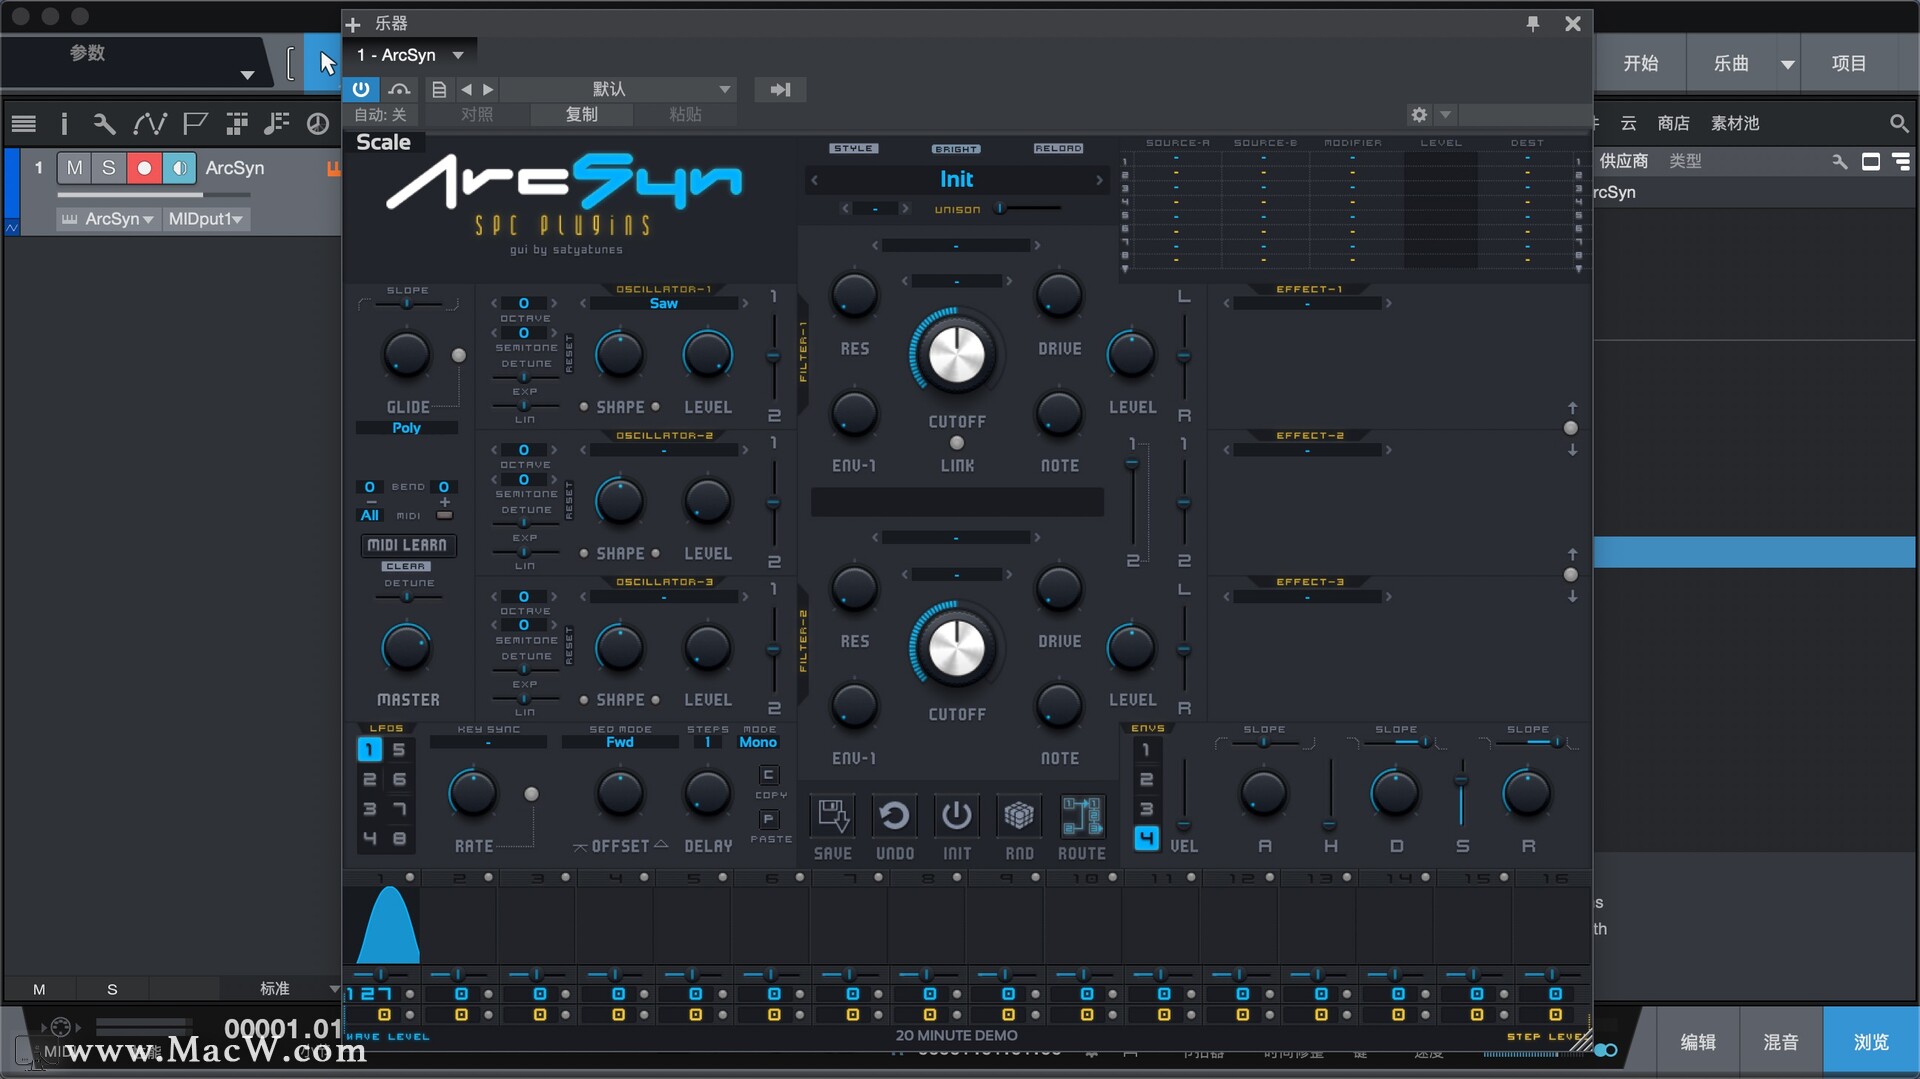
Task: Click the STYLE button
Action: pyautogui.click(x=853, y=148)
